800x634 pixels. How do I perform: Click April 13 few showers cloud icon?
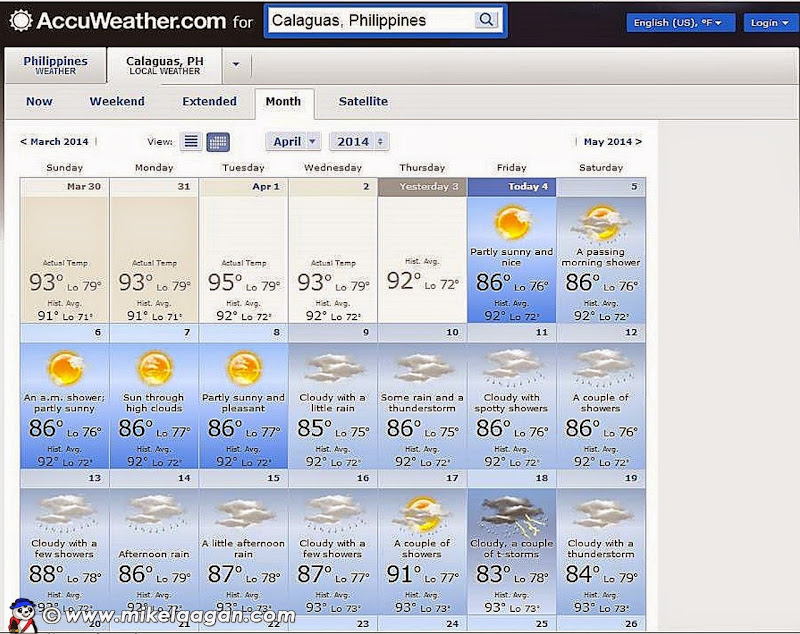[x=65, y=514]
